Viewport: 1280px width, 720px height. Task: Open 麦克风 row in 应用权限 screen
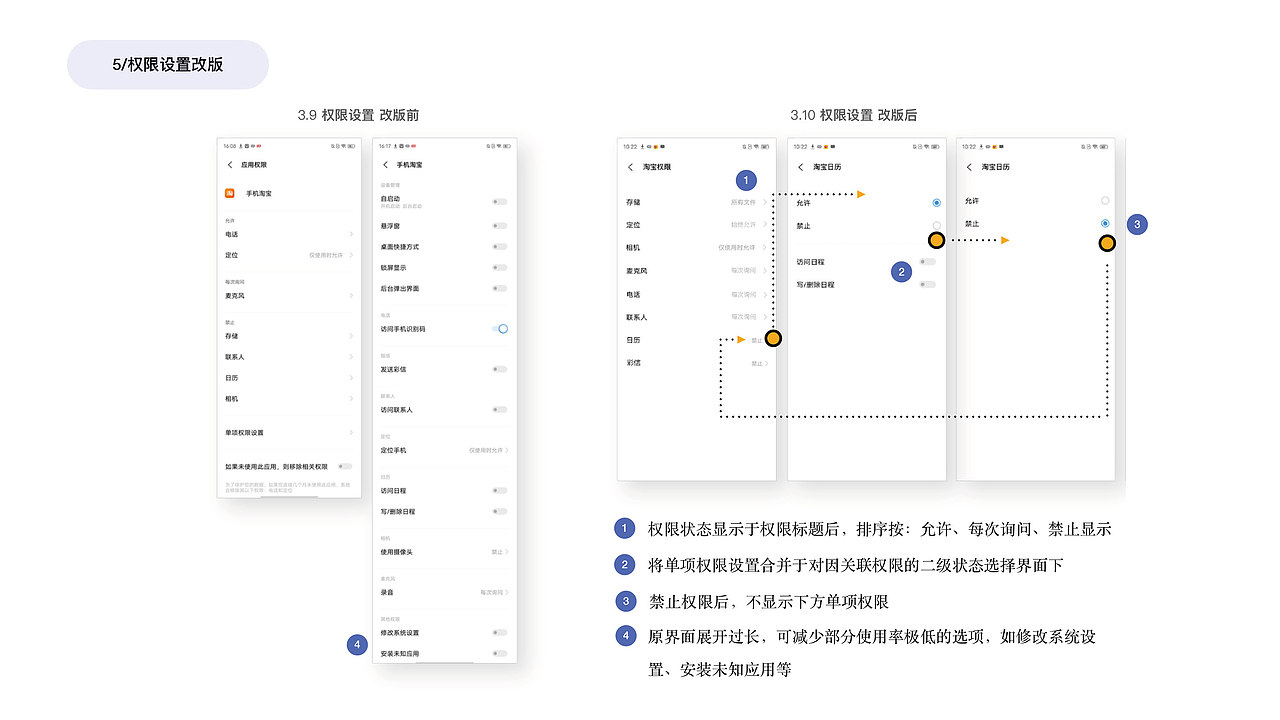[x=289, y=296]
